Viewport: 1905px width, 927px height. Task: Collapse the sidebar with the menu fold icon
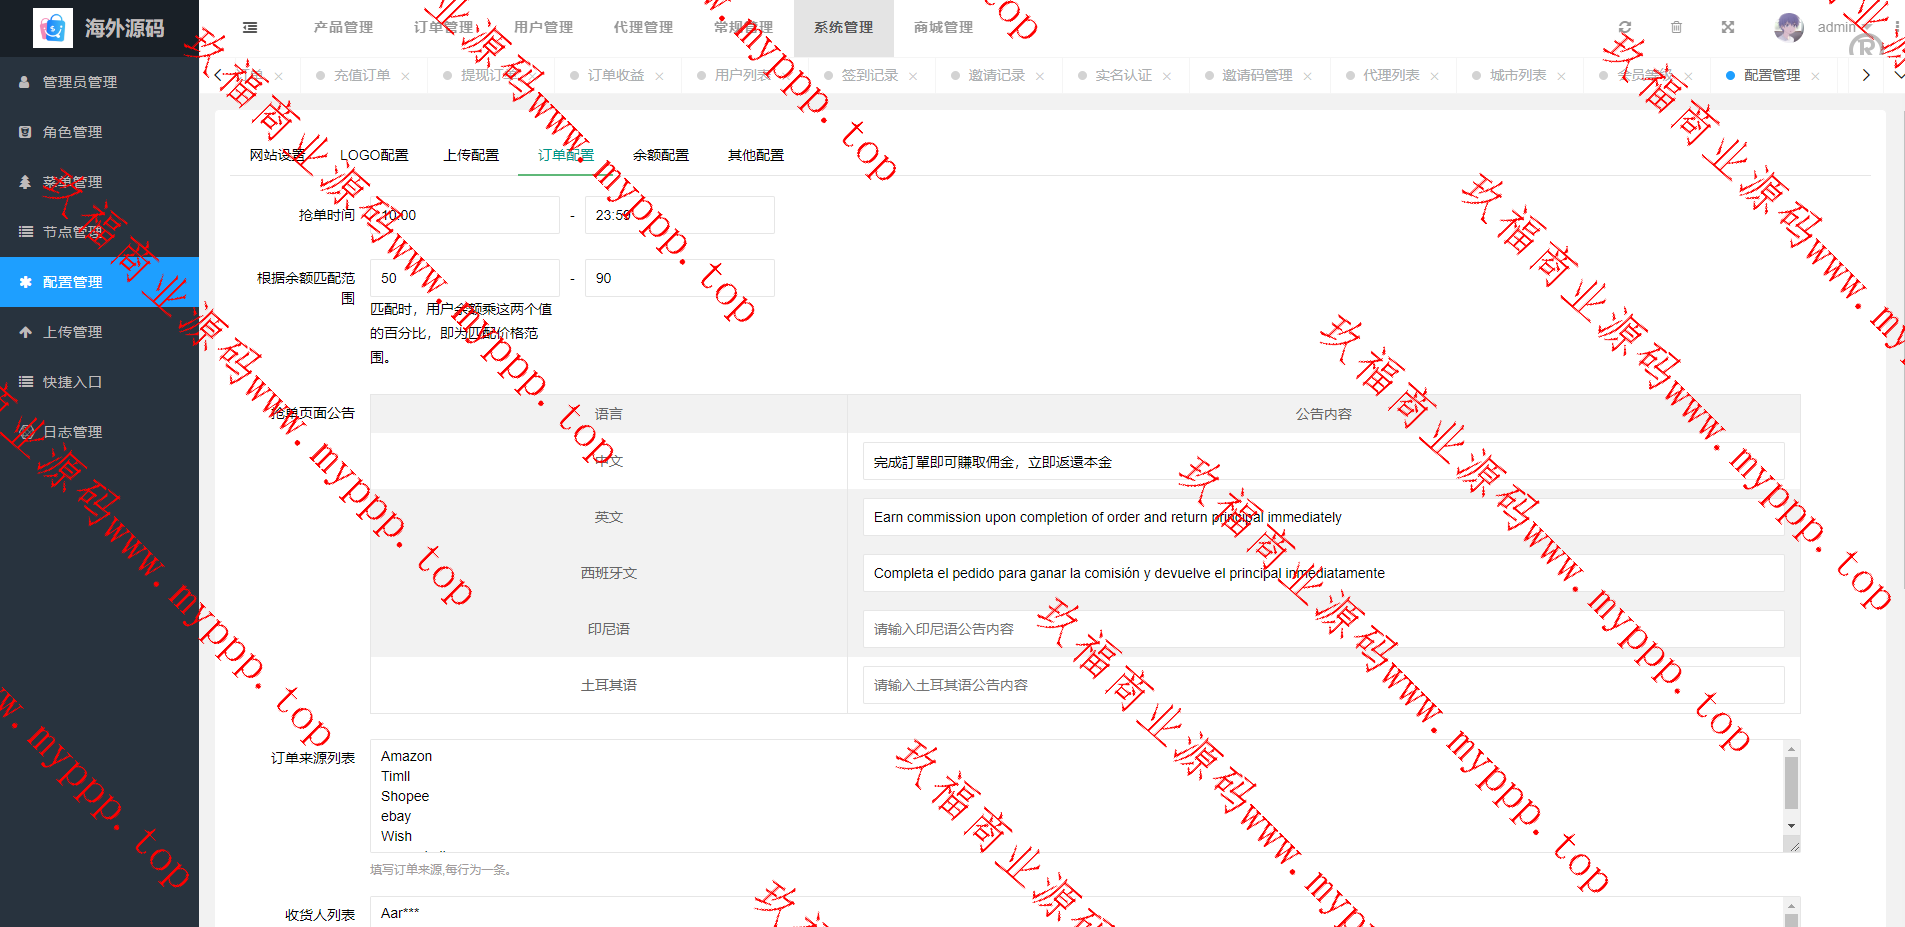tap(250, 28)
